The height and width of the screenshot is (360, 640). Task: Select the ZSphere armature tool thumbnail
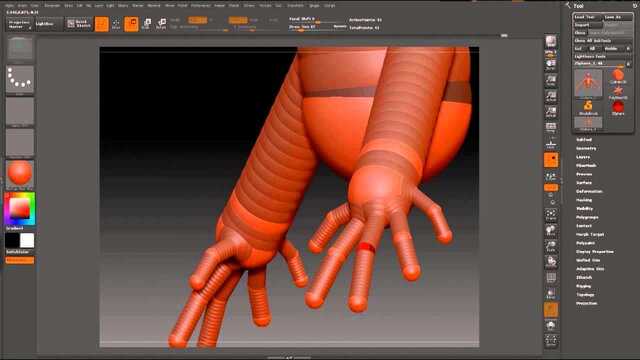tap(588, 84)
